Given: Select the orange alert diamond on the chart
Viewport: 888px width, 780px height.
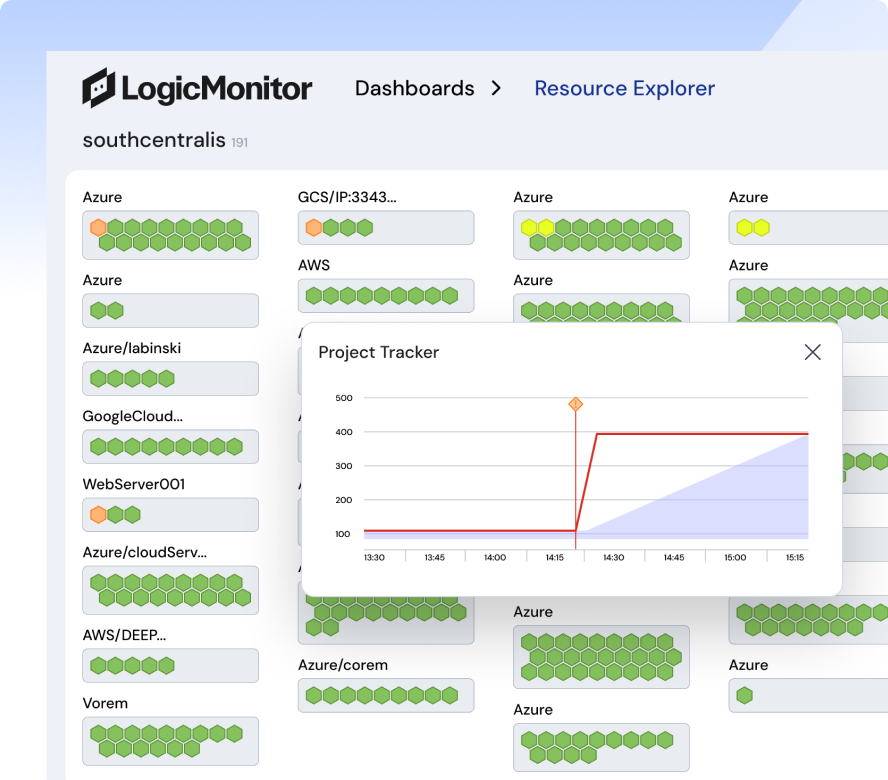Looking at the screenshot, I should 575,404.
